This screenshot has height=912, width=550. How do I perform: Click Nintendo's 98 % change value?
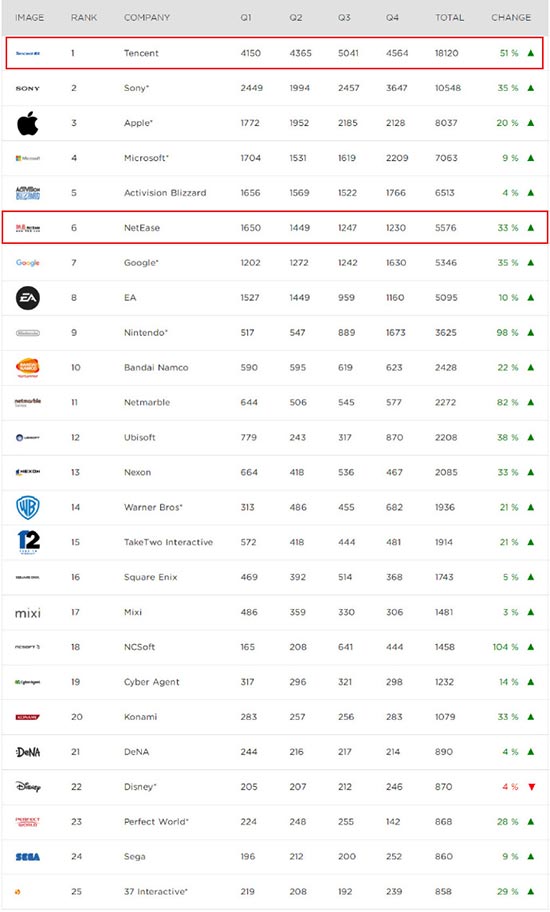[508, 333]
